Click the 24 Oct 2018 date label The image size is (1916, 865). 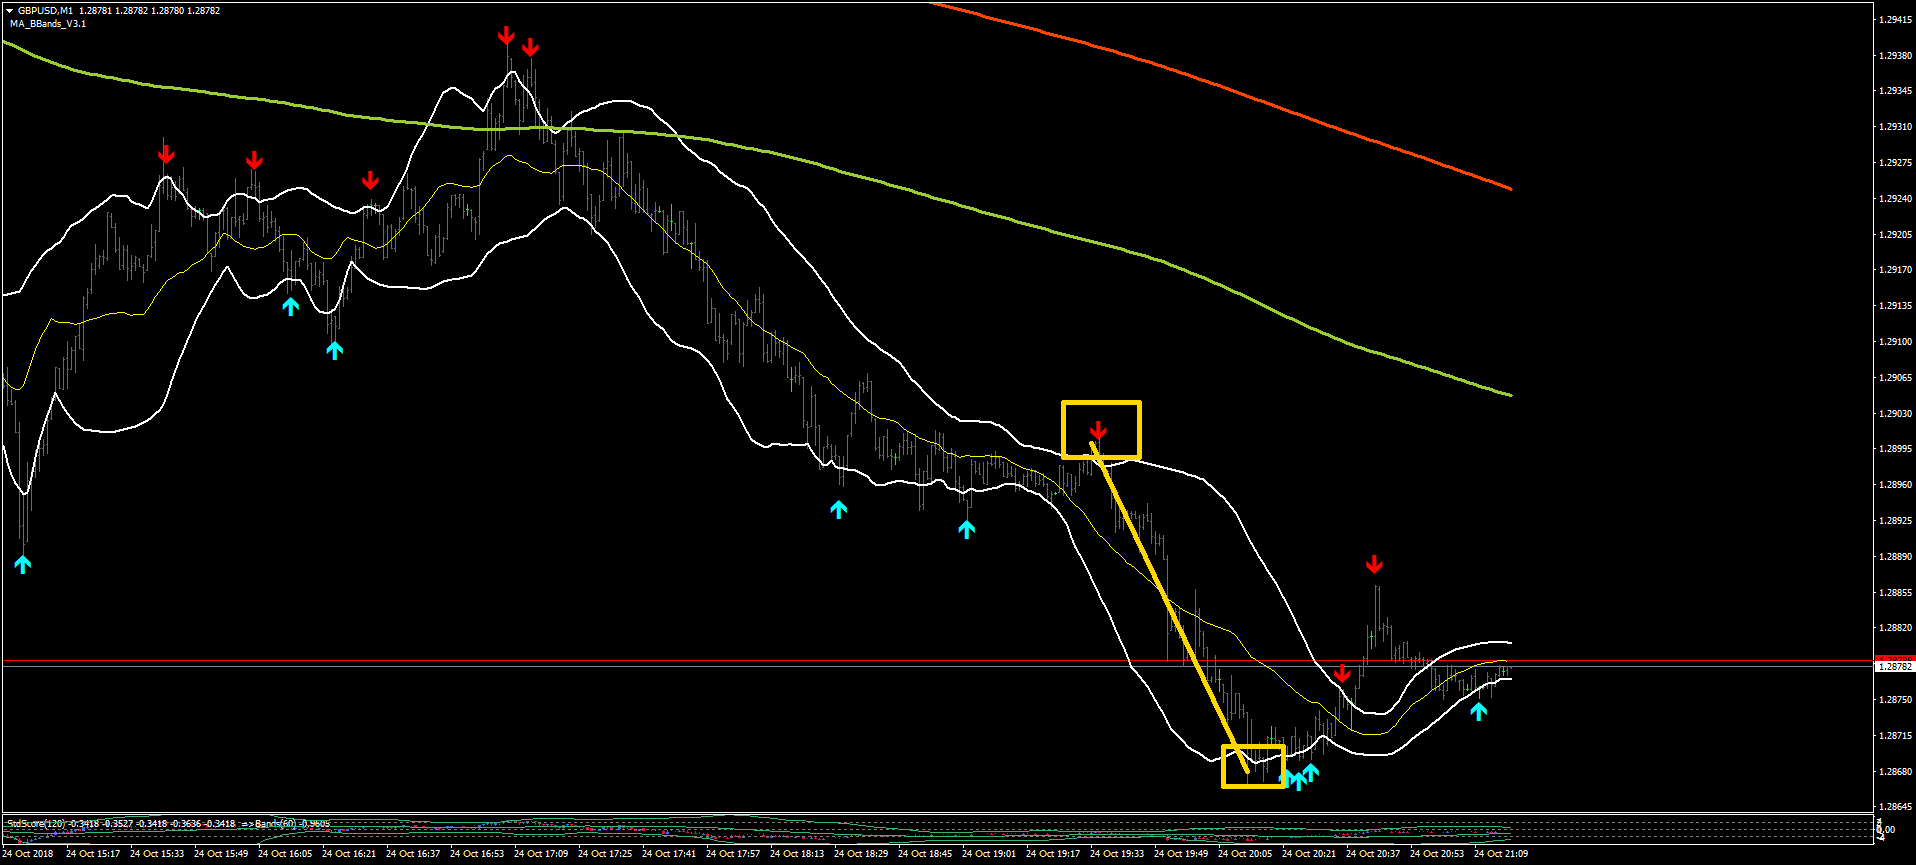click(29, 854)
